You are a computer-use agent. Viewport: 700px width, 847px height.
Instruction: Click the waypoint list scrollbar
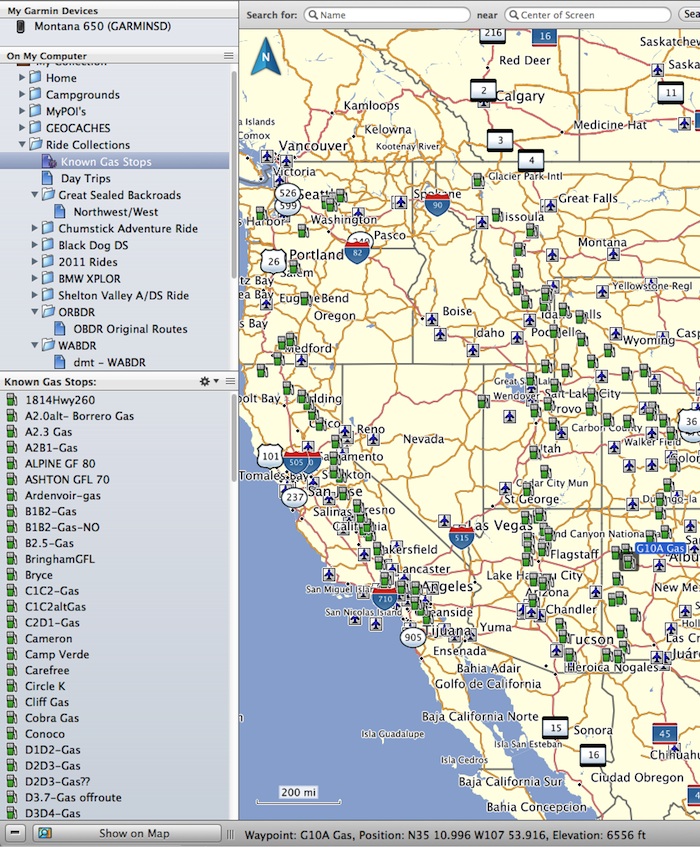[234, 438]
